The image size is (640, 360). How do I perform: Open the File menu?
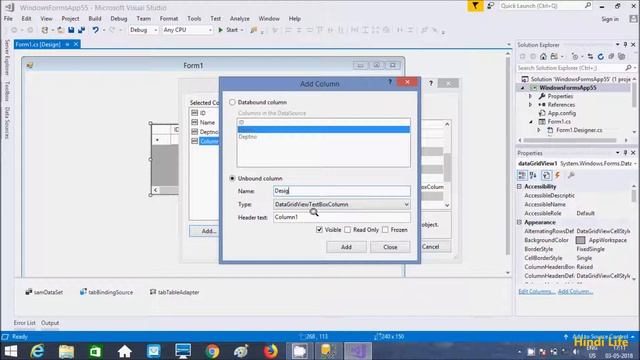pyautogui.click(x=8, y=18)
